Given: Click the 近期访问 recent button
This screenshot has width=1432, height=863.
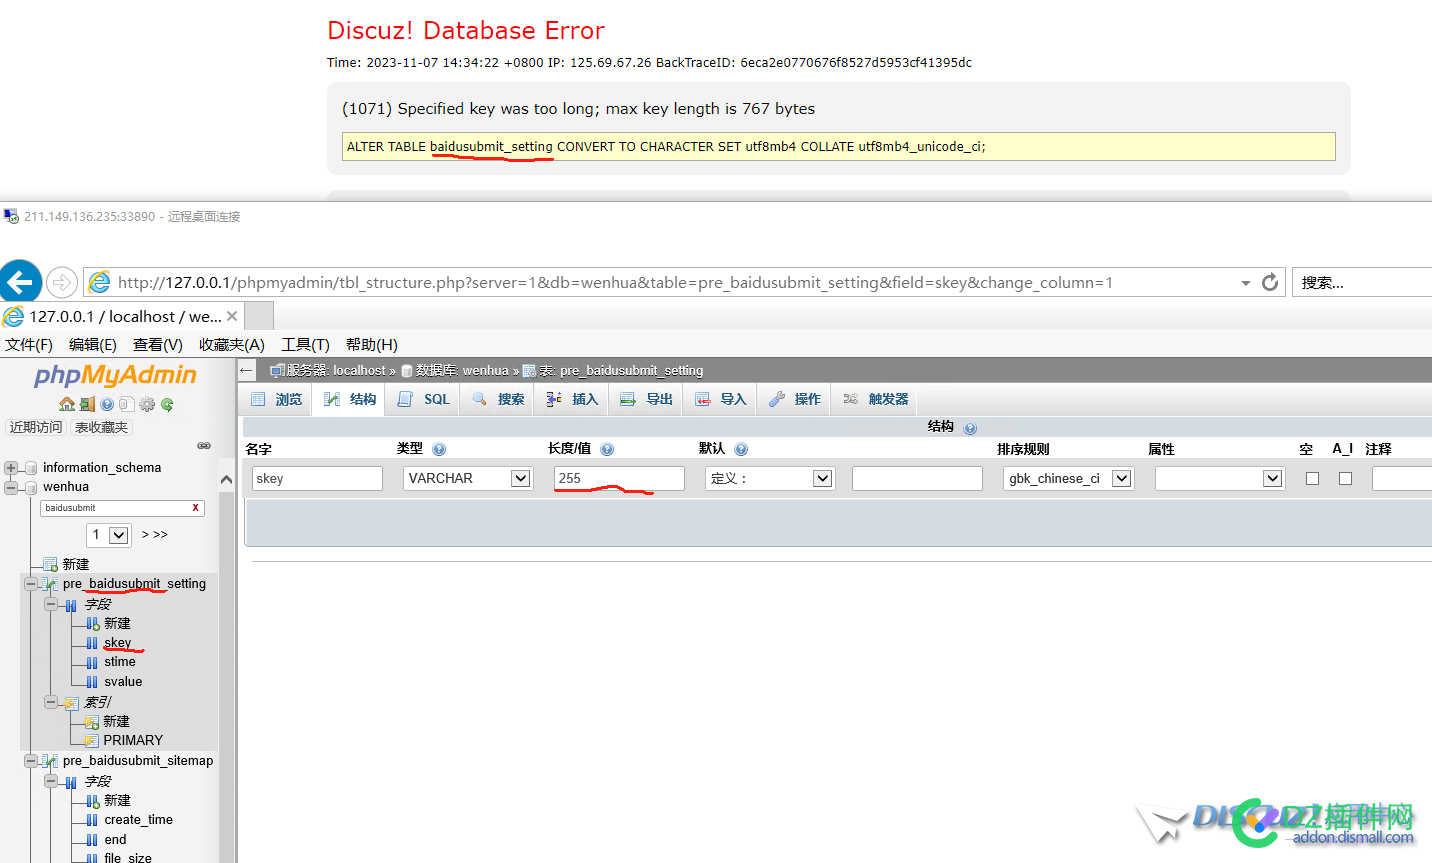Looking at the screenshot, I should 36,427.
